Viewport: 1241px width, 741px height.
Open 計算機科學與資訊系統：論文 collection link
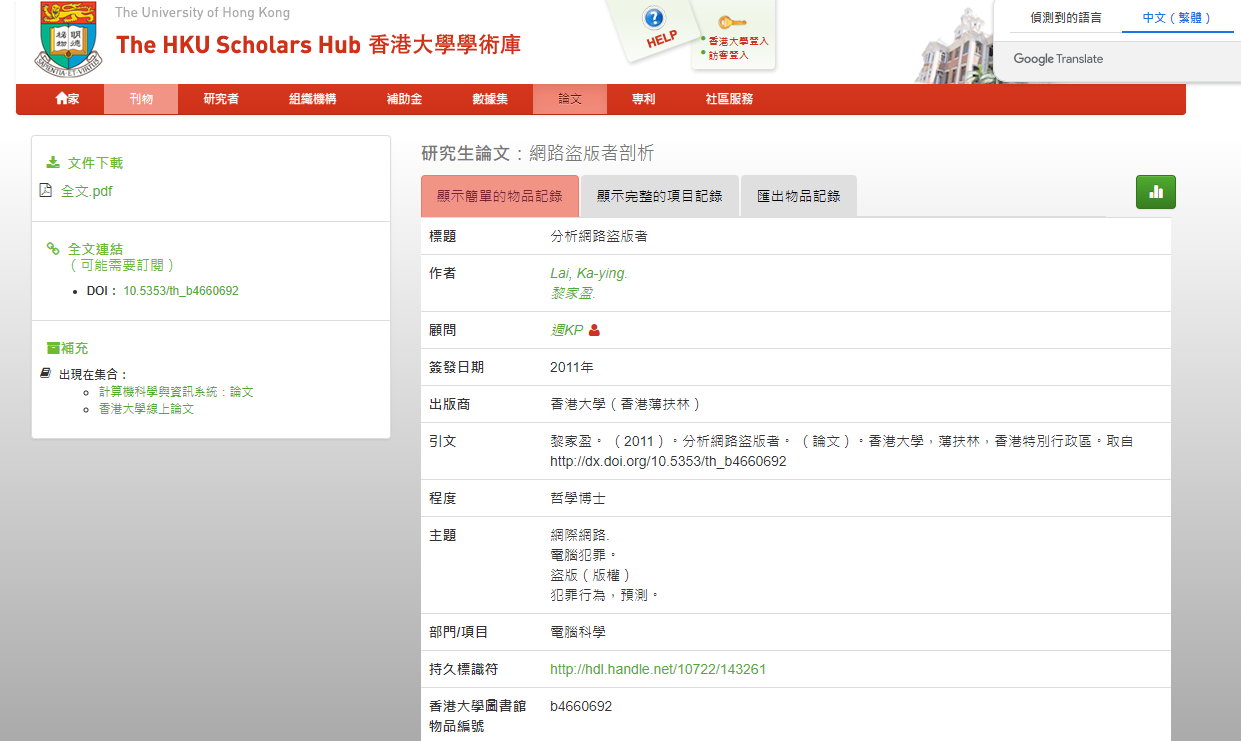click(176, 392)
